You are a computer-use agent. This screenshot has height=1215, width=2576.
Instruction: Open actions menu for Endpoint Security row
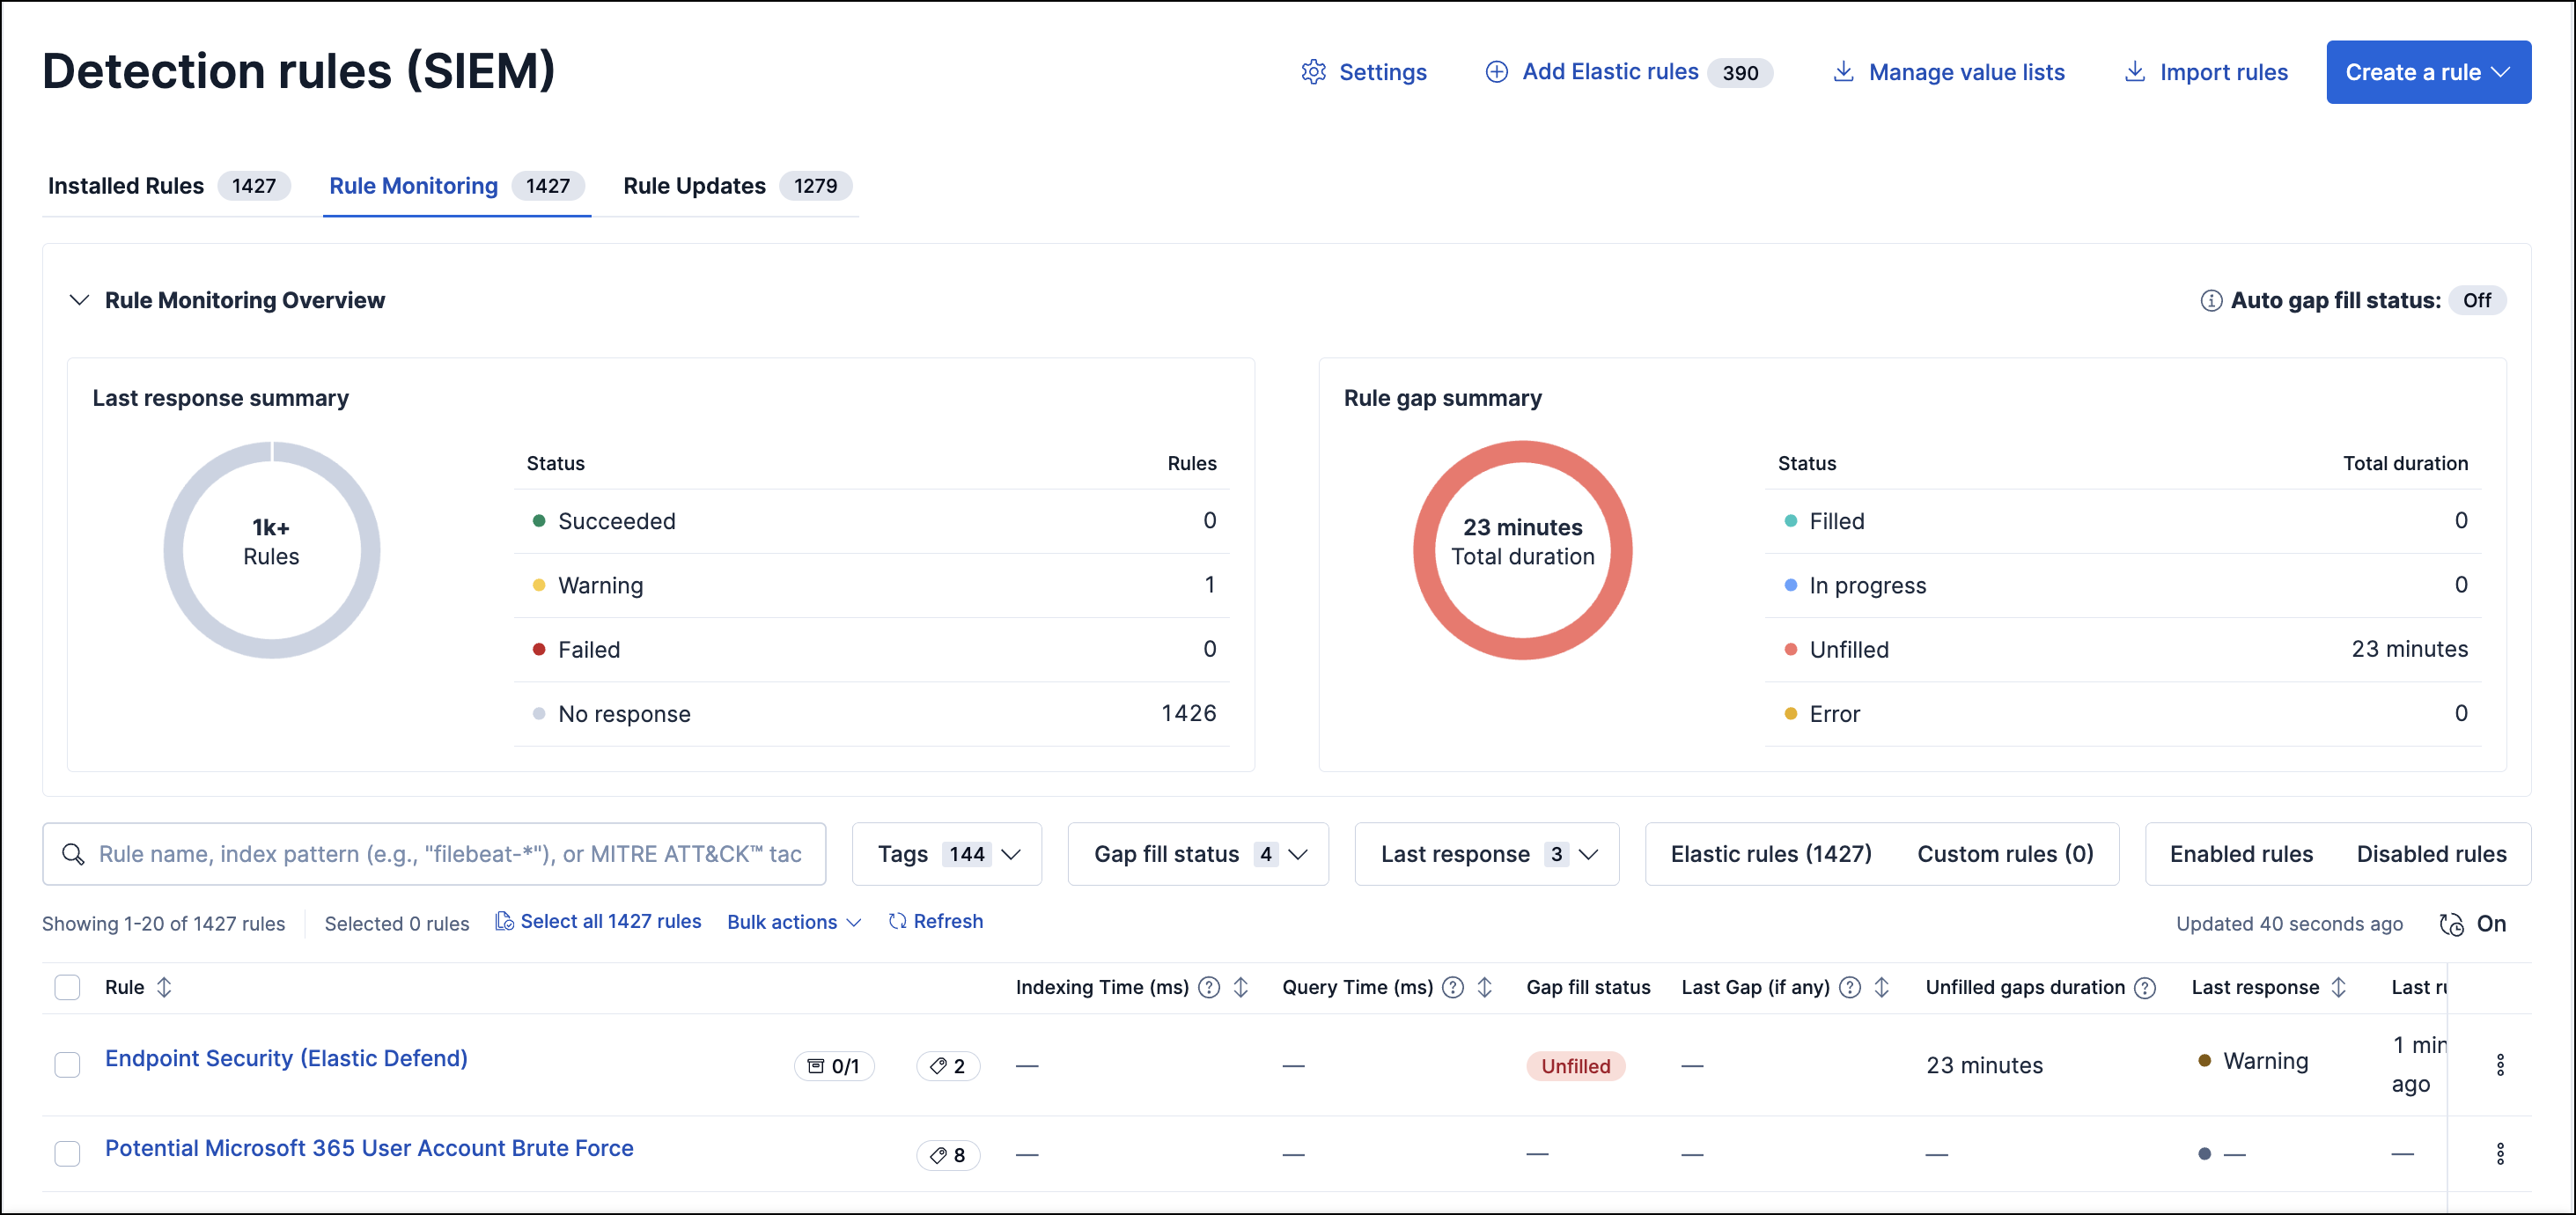[x=2499, y=1064]
